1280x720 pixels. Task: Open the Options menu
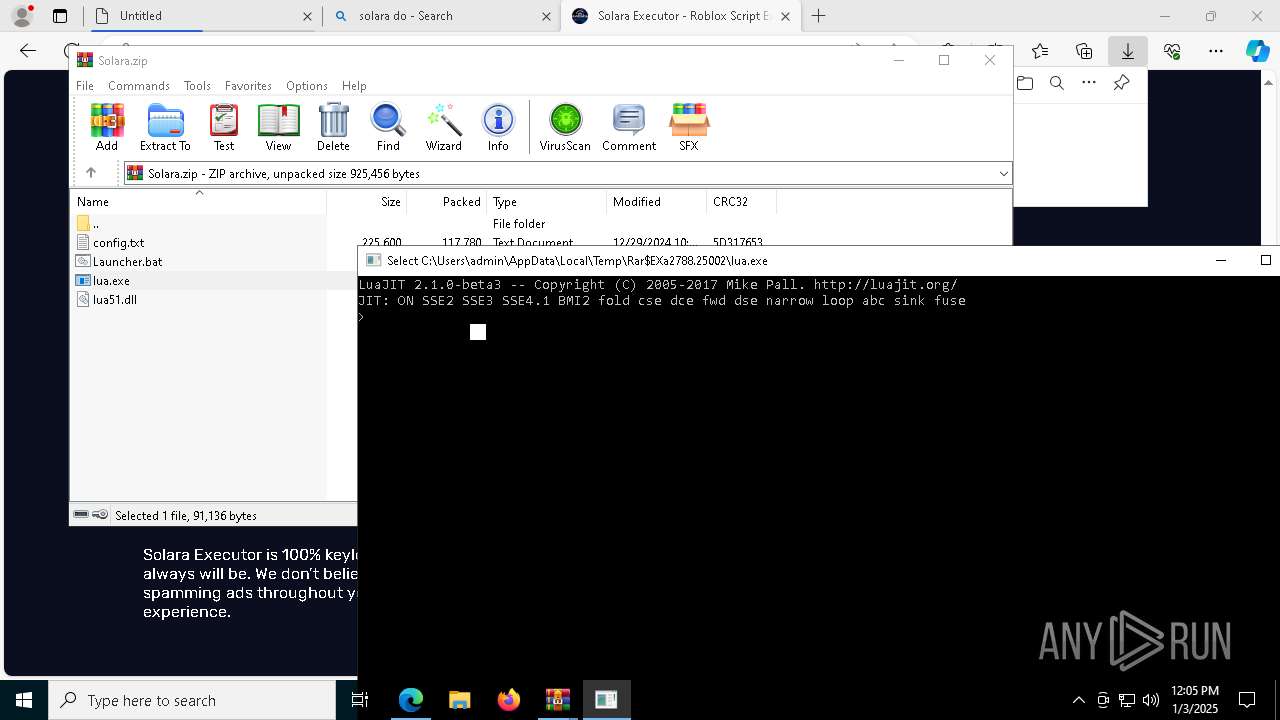point(307,86)
